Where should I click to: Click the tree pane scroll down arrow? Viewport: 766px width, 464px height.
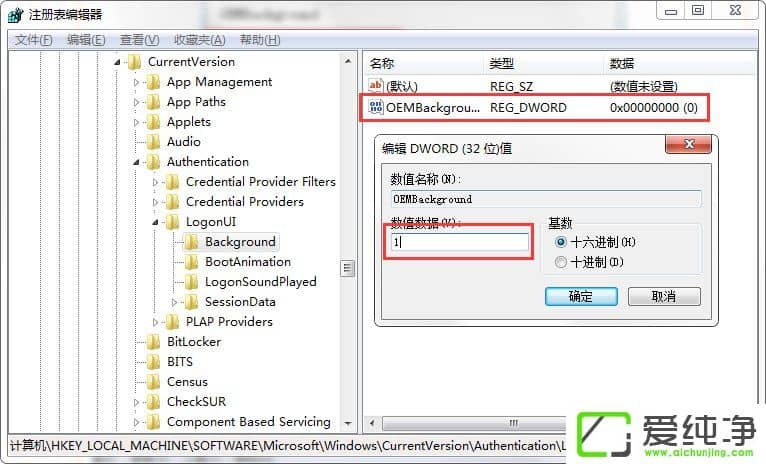(x=348, y=423)
